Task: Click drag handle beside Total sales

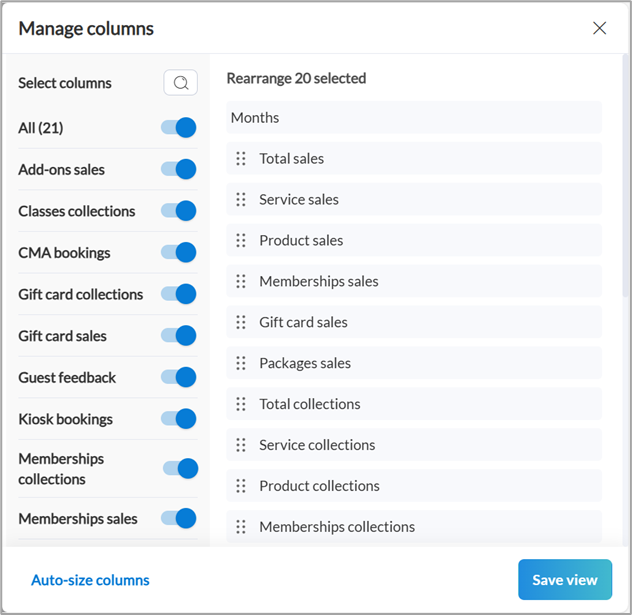Action: [x=241, y=159]
